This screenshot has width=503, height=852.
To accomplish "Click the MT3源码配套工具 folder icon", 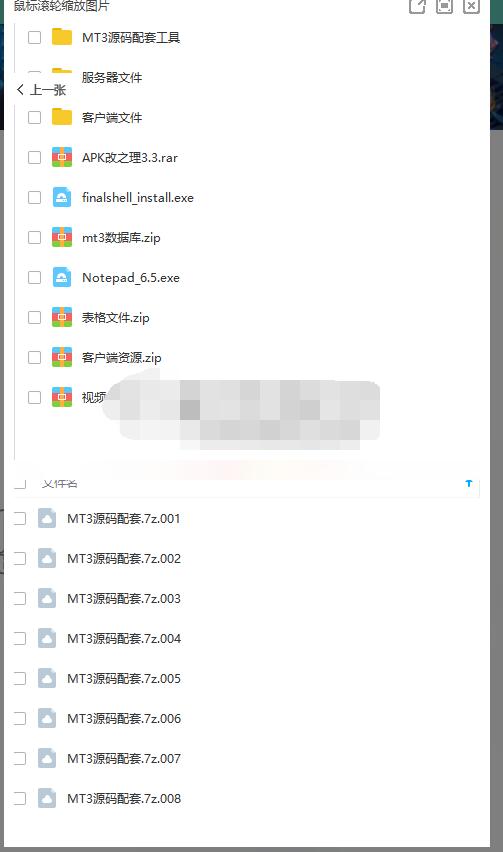I will (62, 37).
